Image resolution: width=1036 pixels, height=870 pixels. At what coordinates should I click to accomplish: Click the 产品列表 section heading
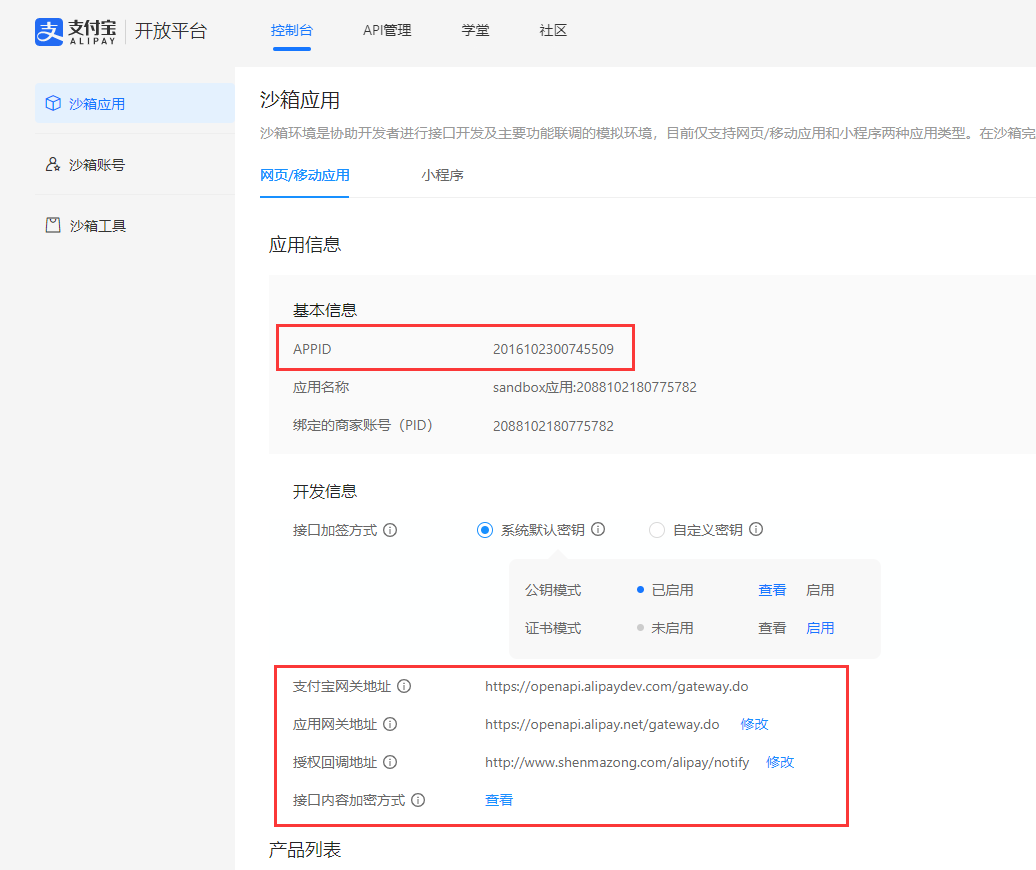[305, 850]
